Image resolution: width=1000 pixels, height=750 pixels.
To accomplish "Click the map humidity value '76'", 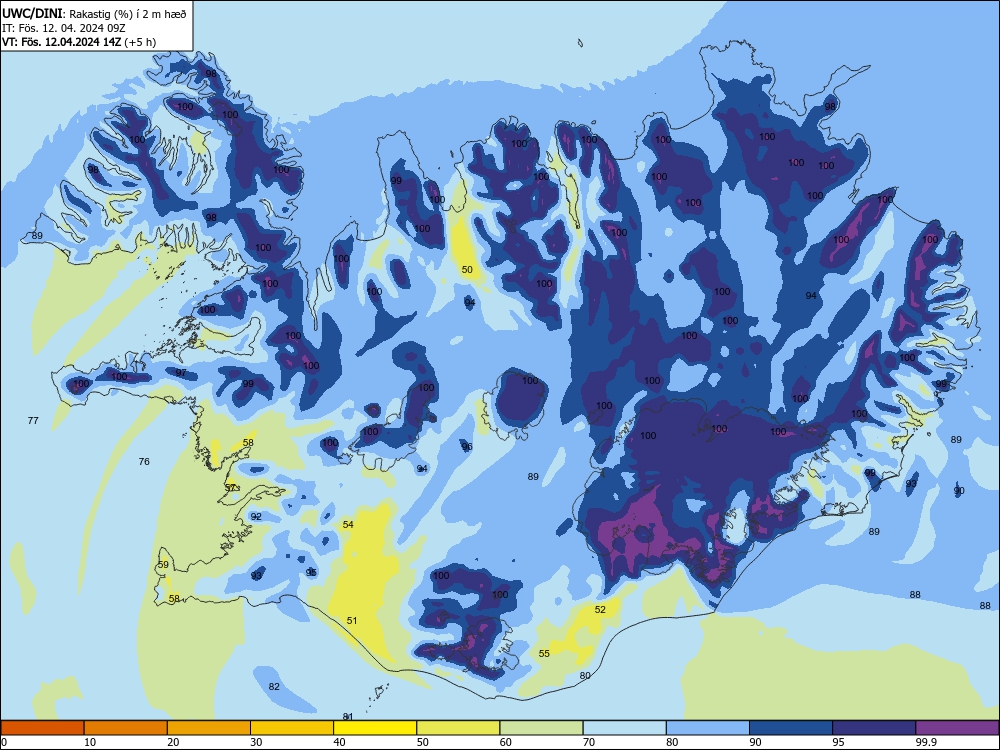I will (144, 461).
